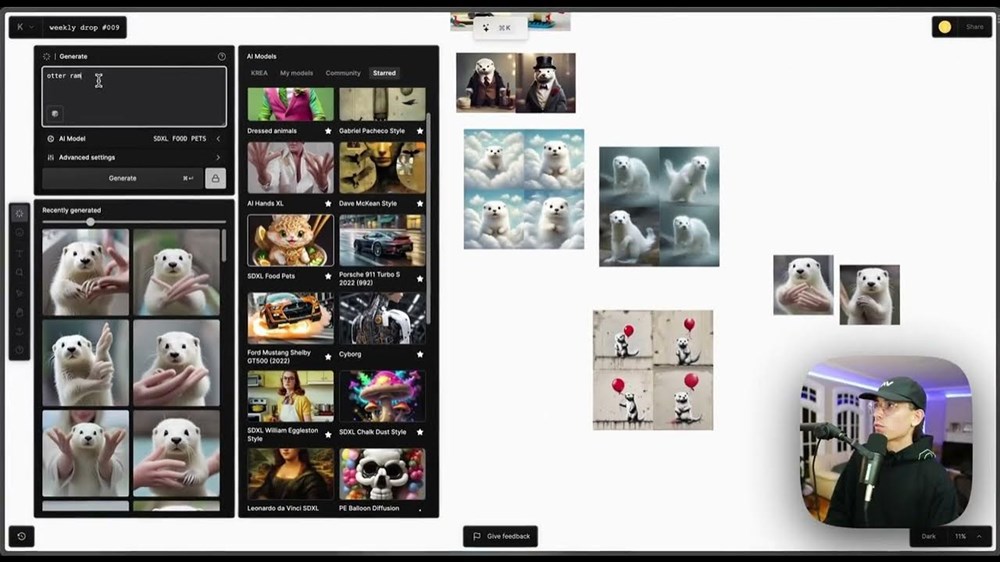The width and height of the screenshot is (1000, 562).
Task: Select the Text tool in left toolbar
Action: tap(19, 253)
